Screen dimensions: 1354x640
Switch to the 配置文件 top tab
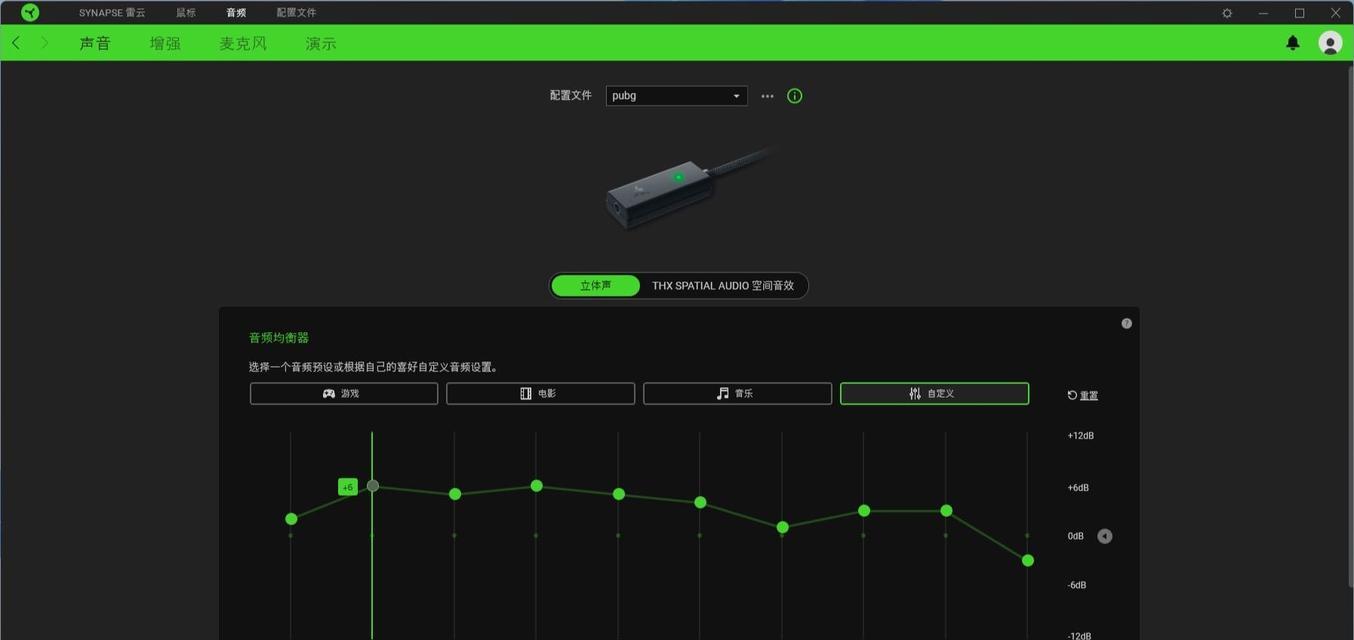[296, 13]
